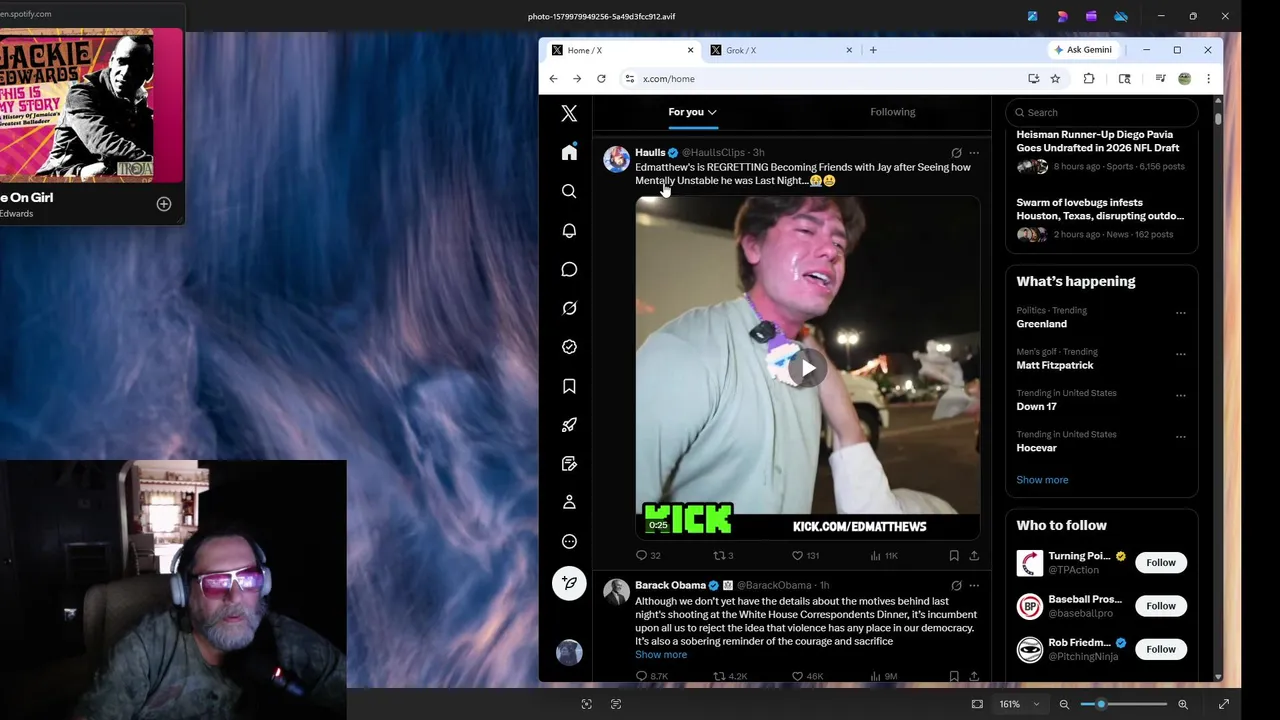
Task: Open Down 17 trend options menu
Action: pos(1180,396)
